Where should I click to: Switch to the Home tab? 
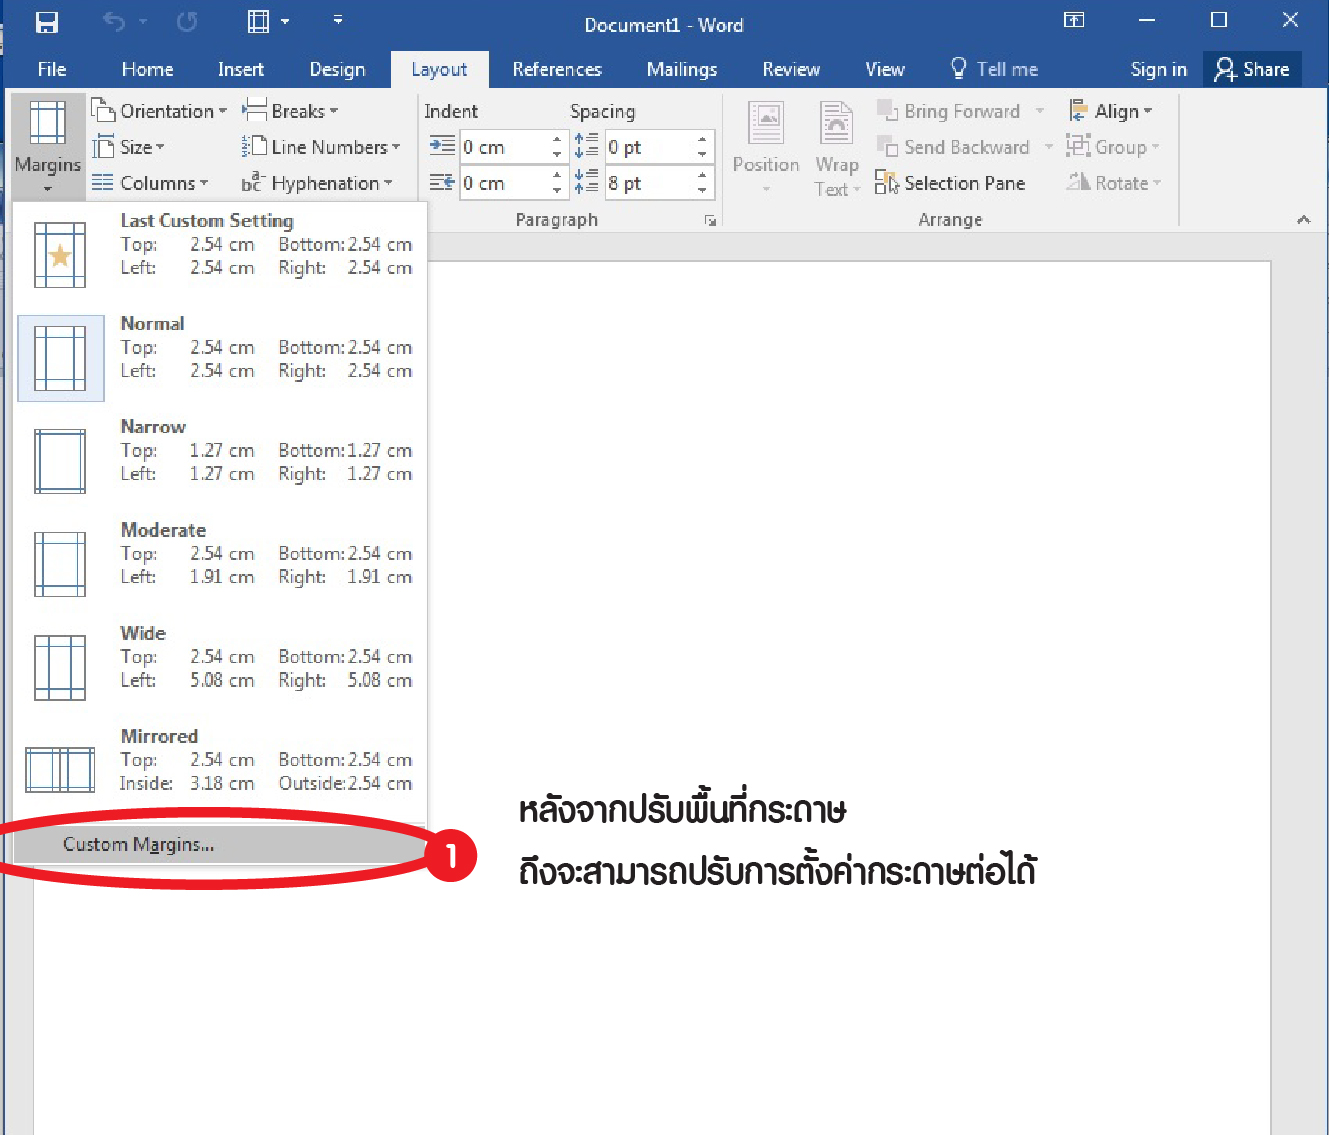coord(147,69)
